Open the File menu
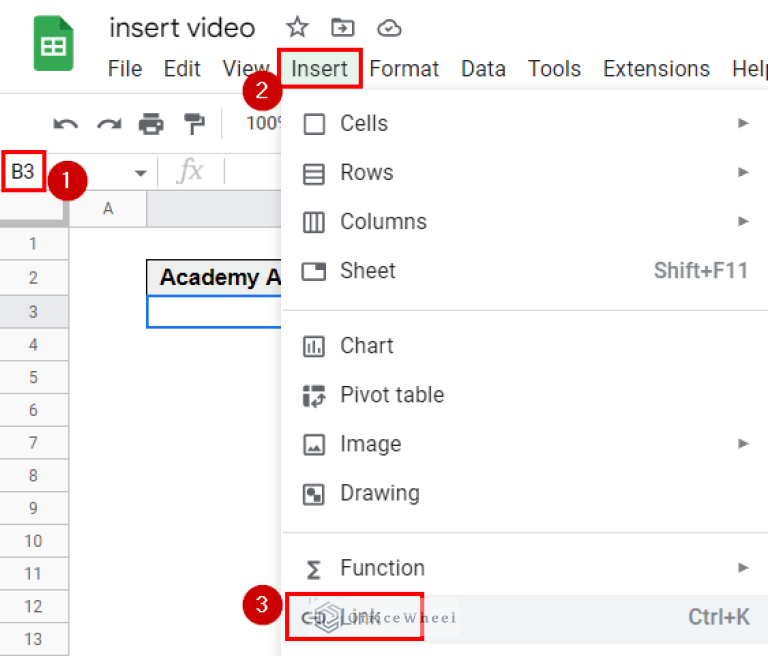Image resolution: width=768 pixels, height=656 pixels. (x=125, y=69)
